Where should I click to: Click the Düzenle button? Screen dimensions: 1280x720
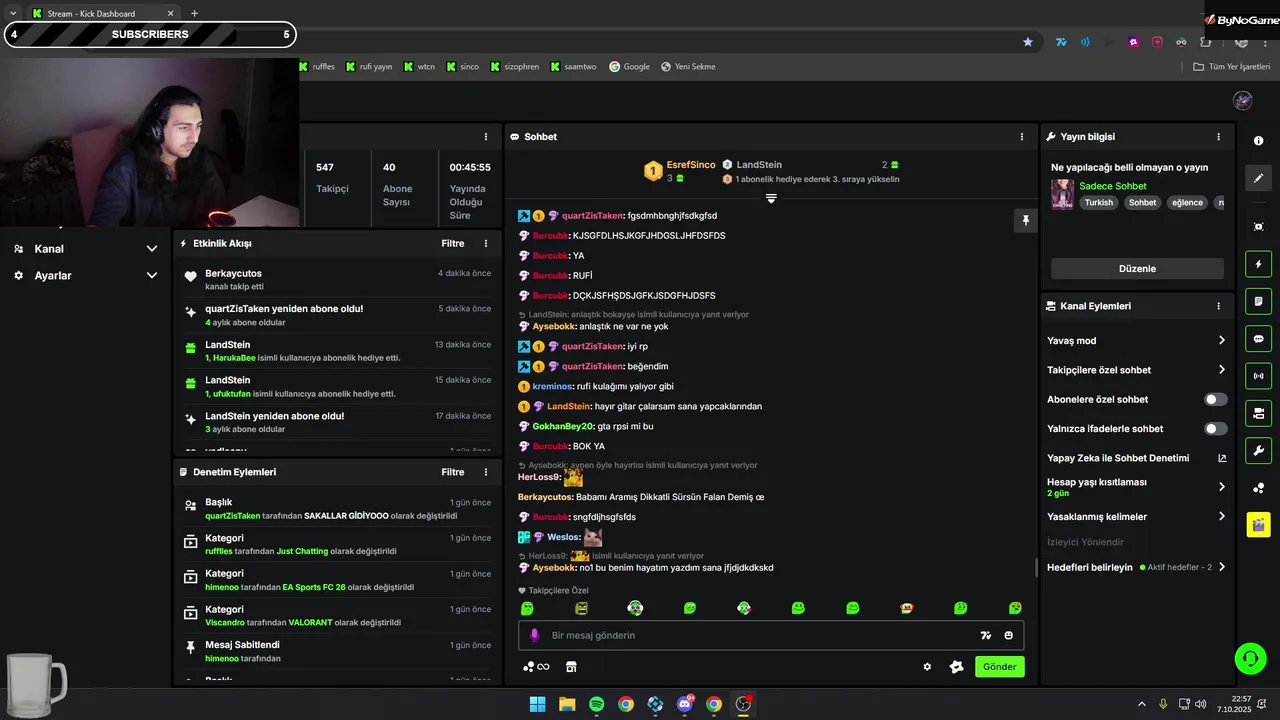click(x=1137, y=269)
